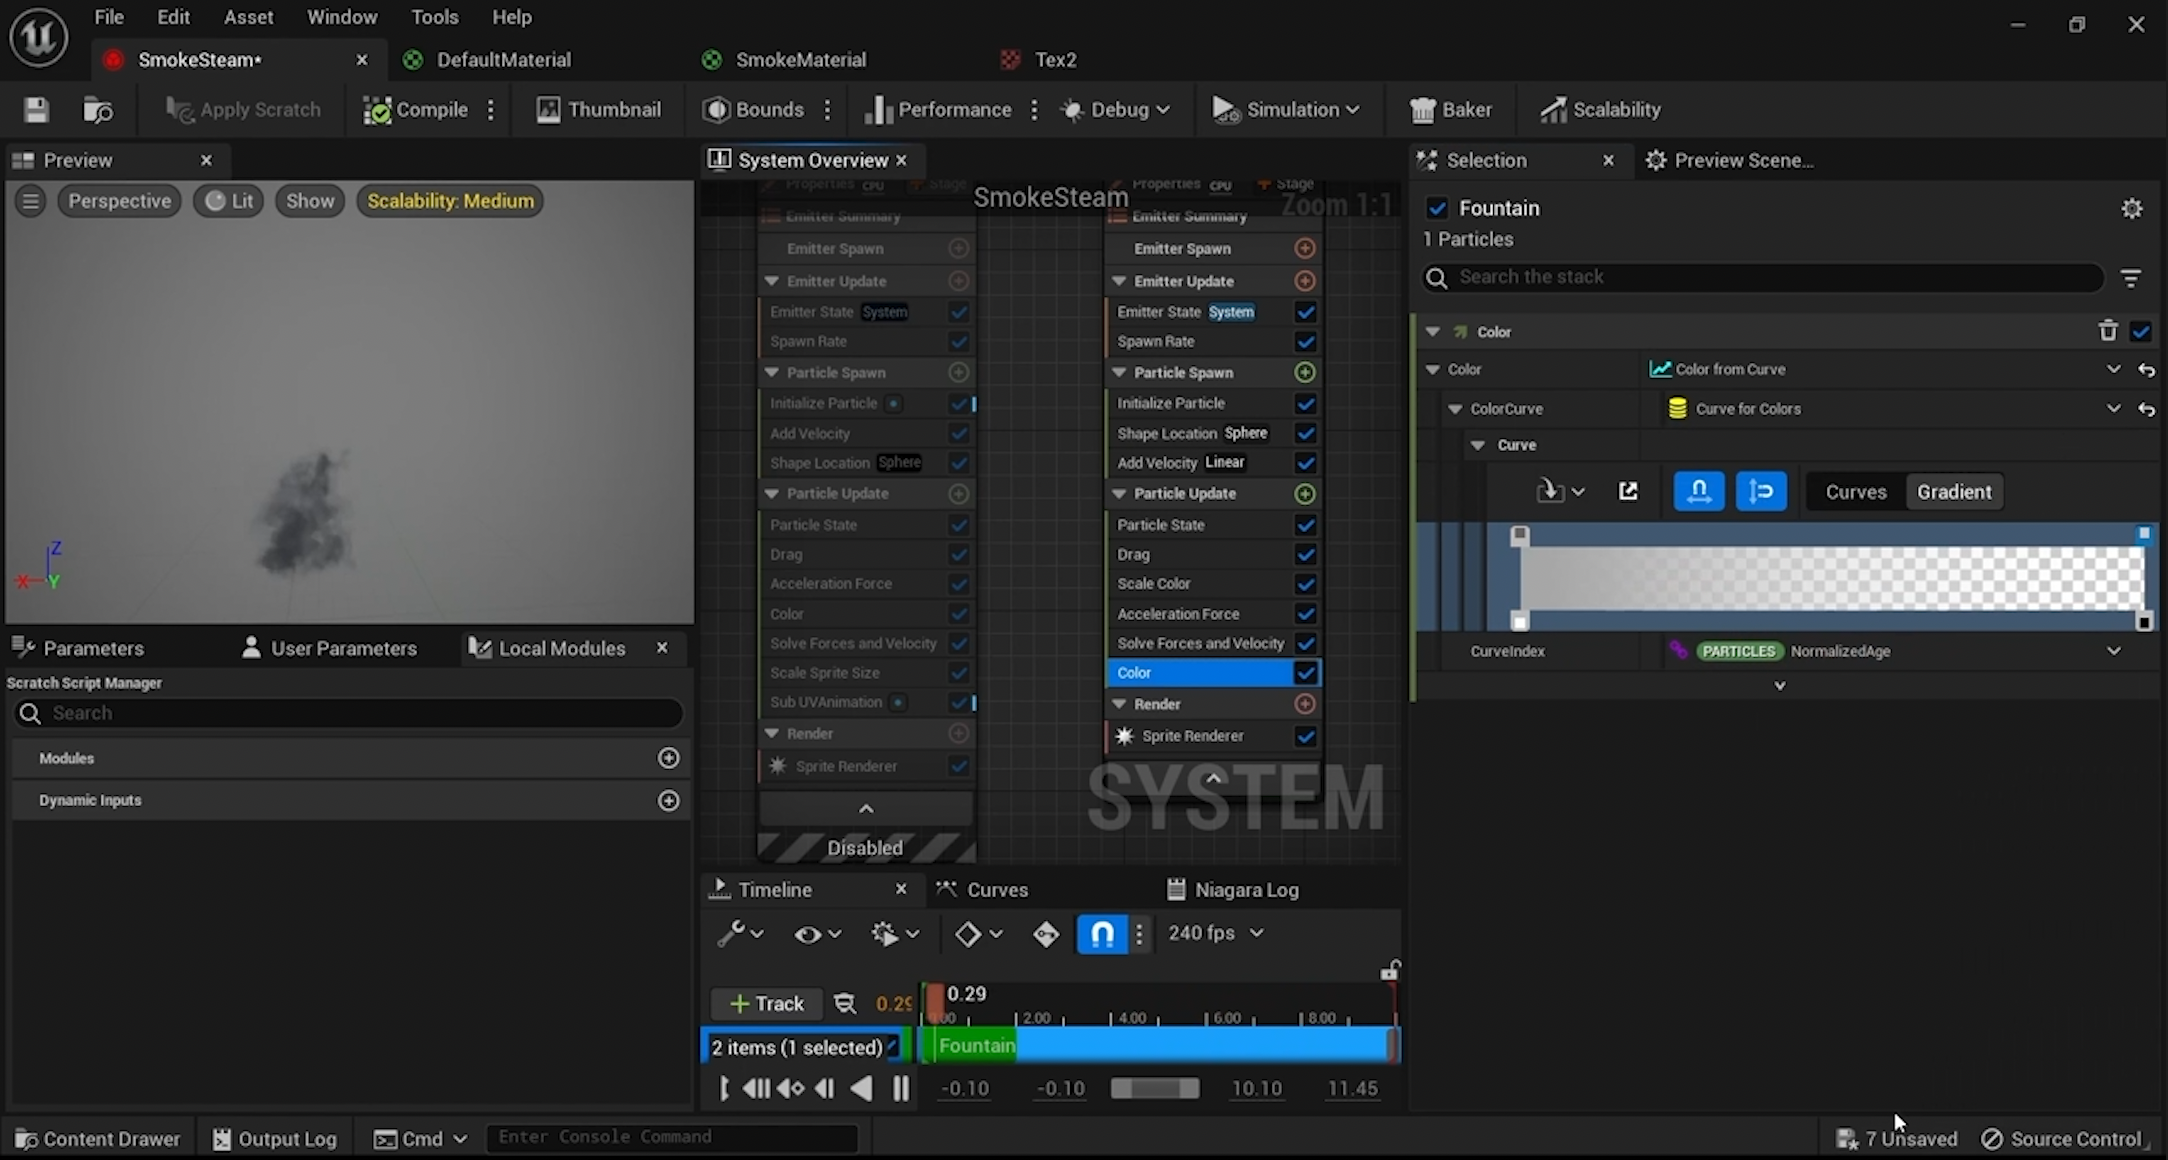Browse to asset in Content Browser icon
The image size is (2168, 1160).
coord(97,109)
